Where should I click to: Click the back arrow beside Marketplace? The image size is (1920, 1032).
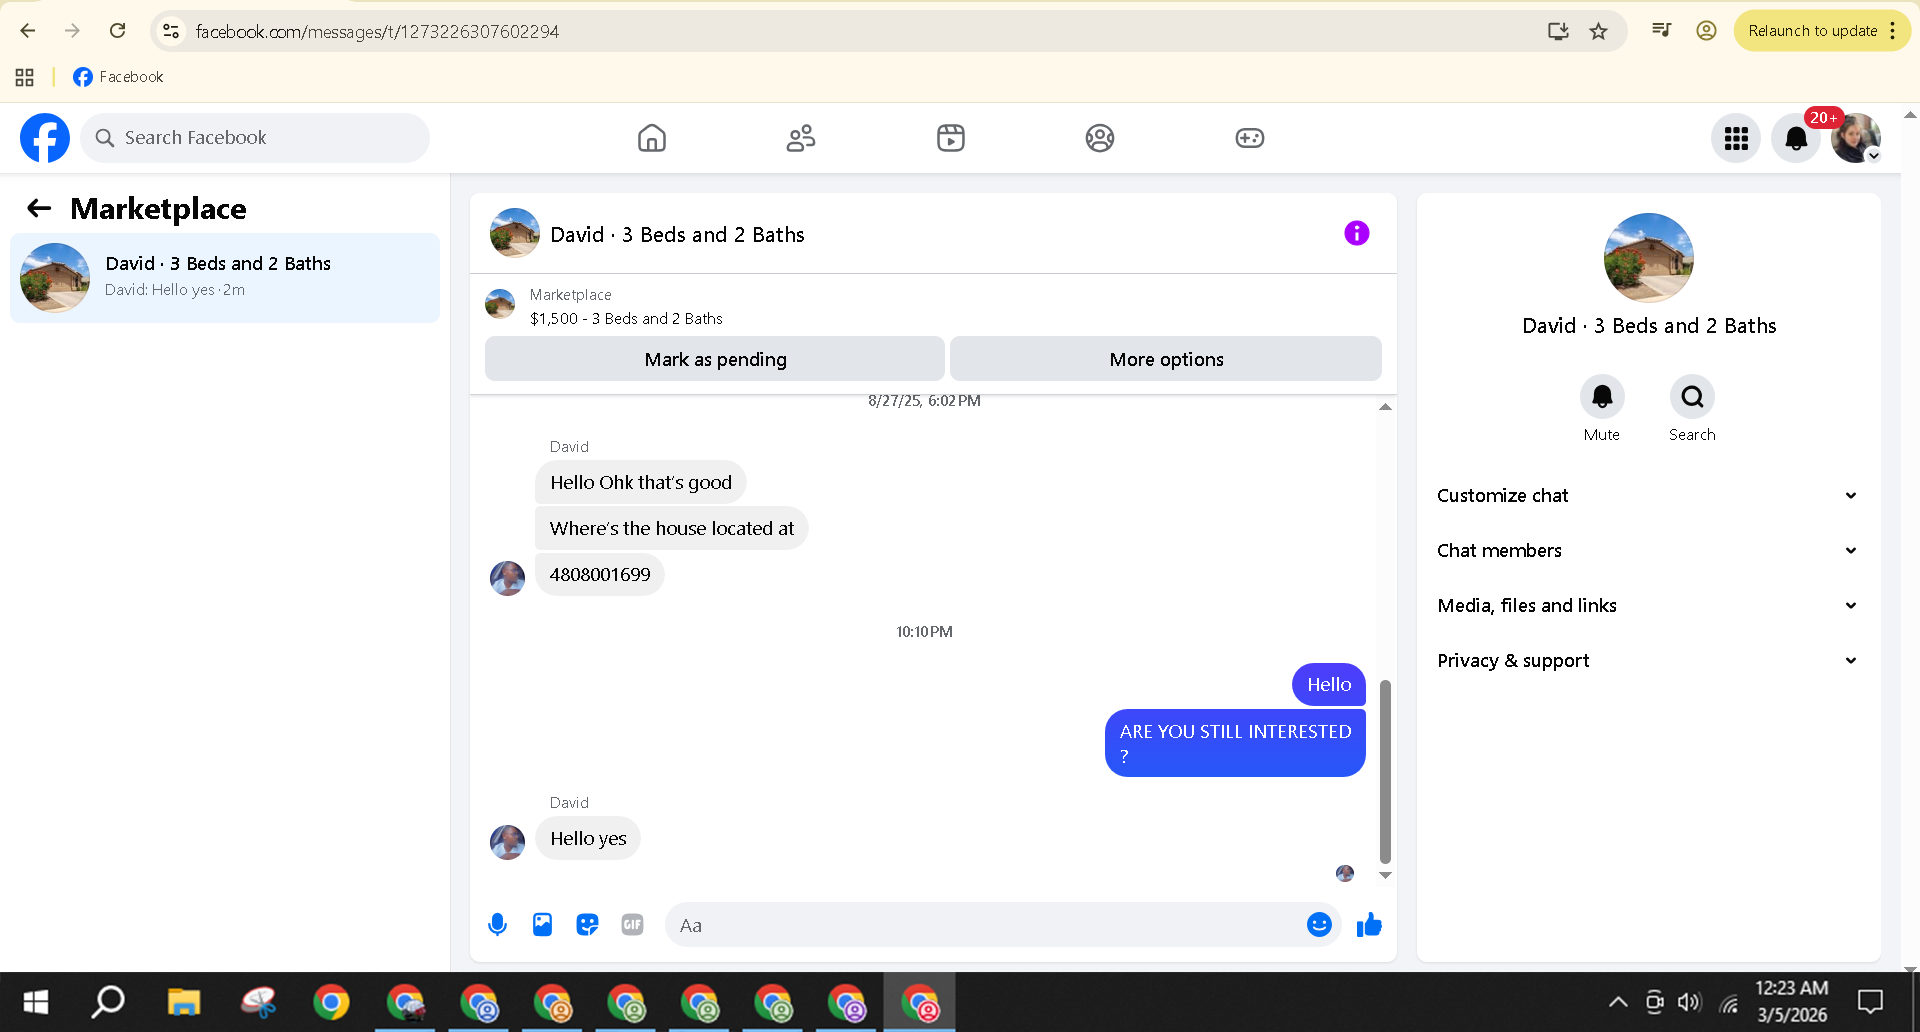point(39,208)
